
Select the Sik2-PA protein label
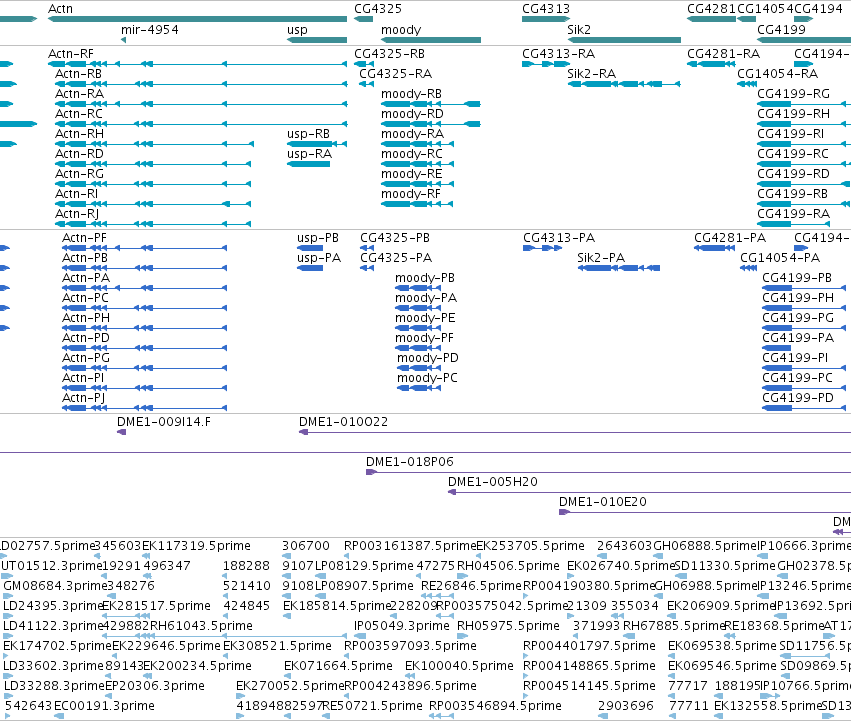pyautogui.click(x=601, y=258)
